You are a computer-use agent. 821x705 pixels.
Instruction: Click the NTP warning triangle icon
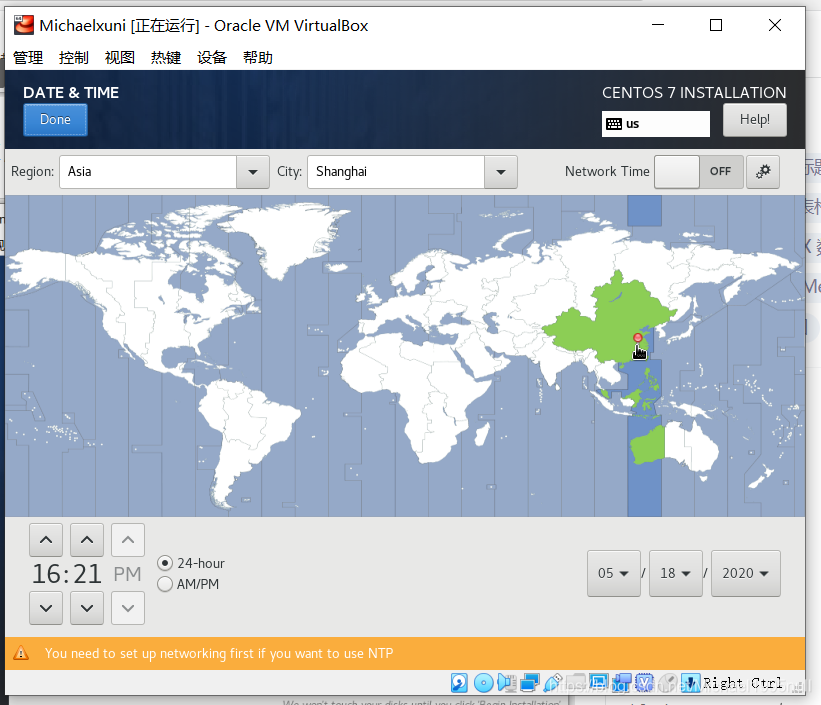[21, 653]
